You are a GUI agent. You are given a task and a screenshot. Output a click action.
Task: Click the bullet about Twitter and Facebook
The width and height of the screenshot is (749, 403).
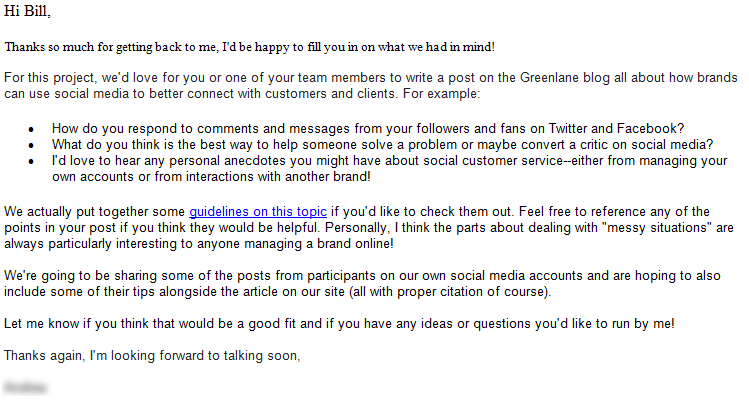pos(368,128)
